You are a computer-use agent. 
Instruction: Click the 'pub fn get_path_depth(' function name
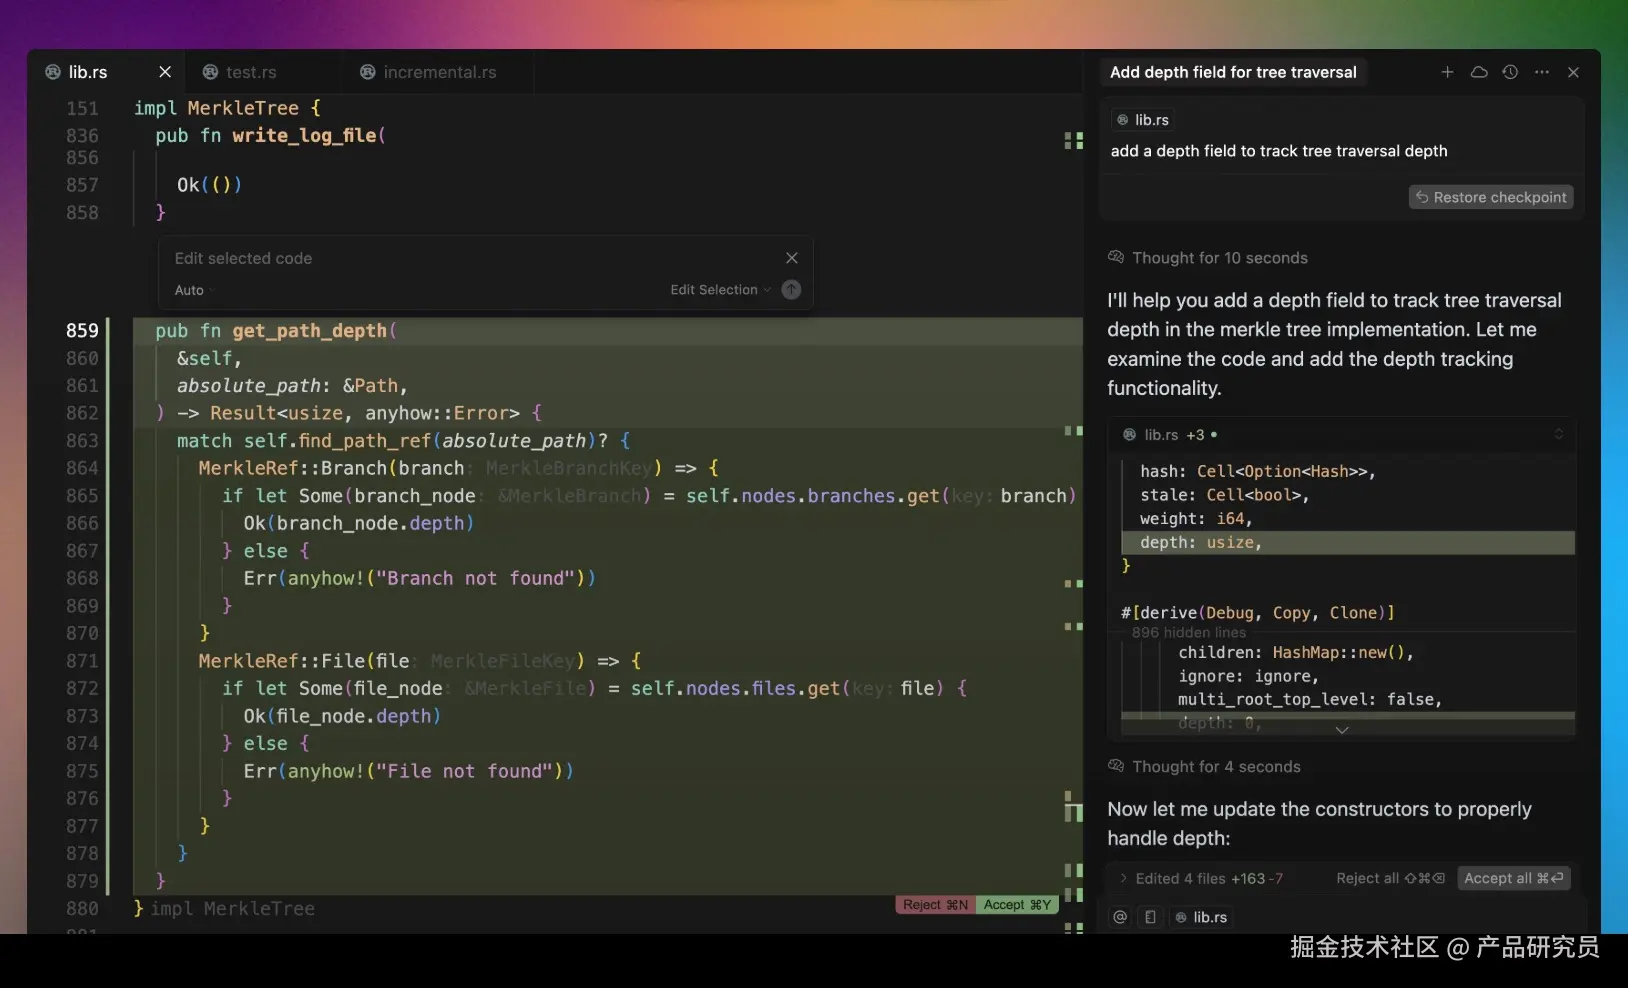[x=309, y=331]
